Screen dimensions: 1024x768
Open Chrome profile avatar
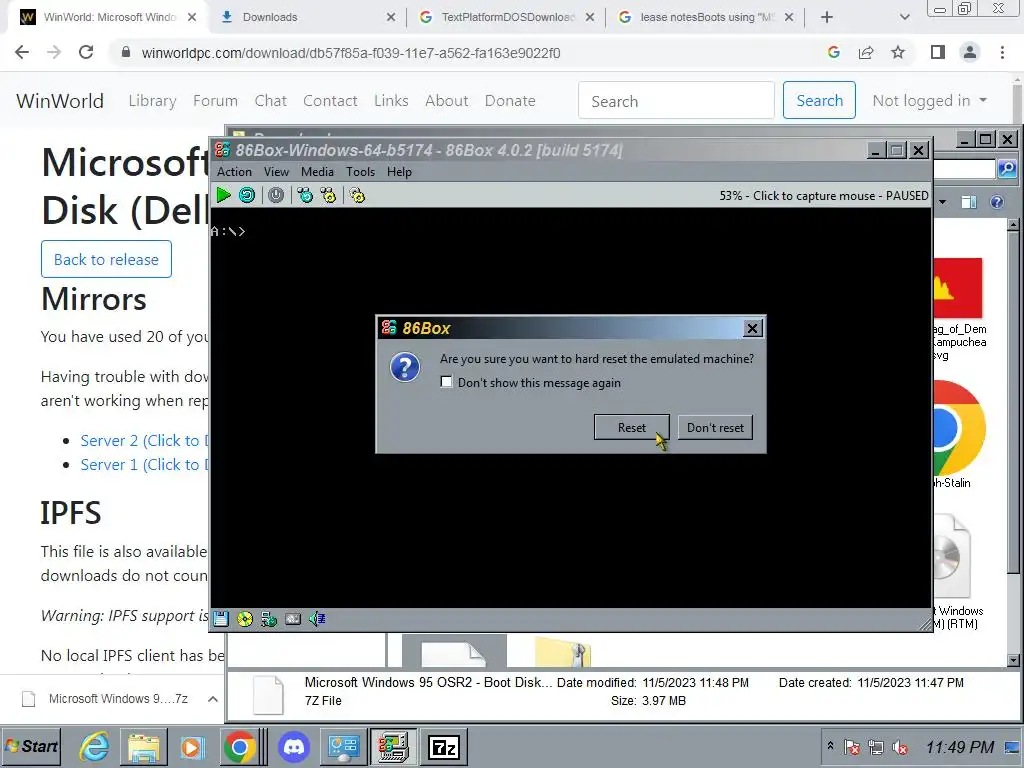(970, 52)
